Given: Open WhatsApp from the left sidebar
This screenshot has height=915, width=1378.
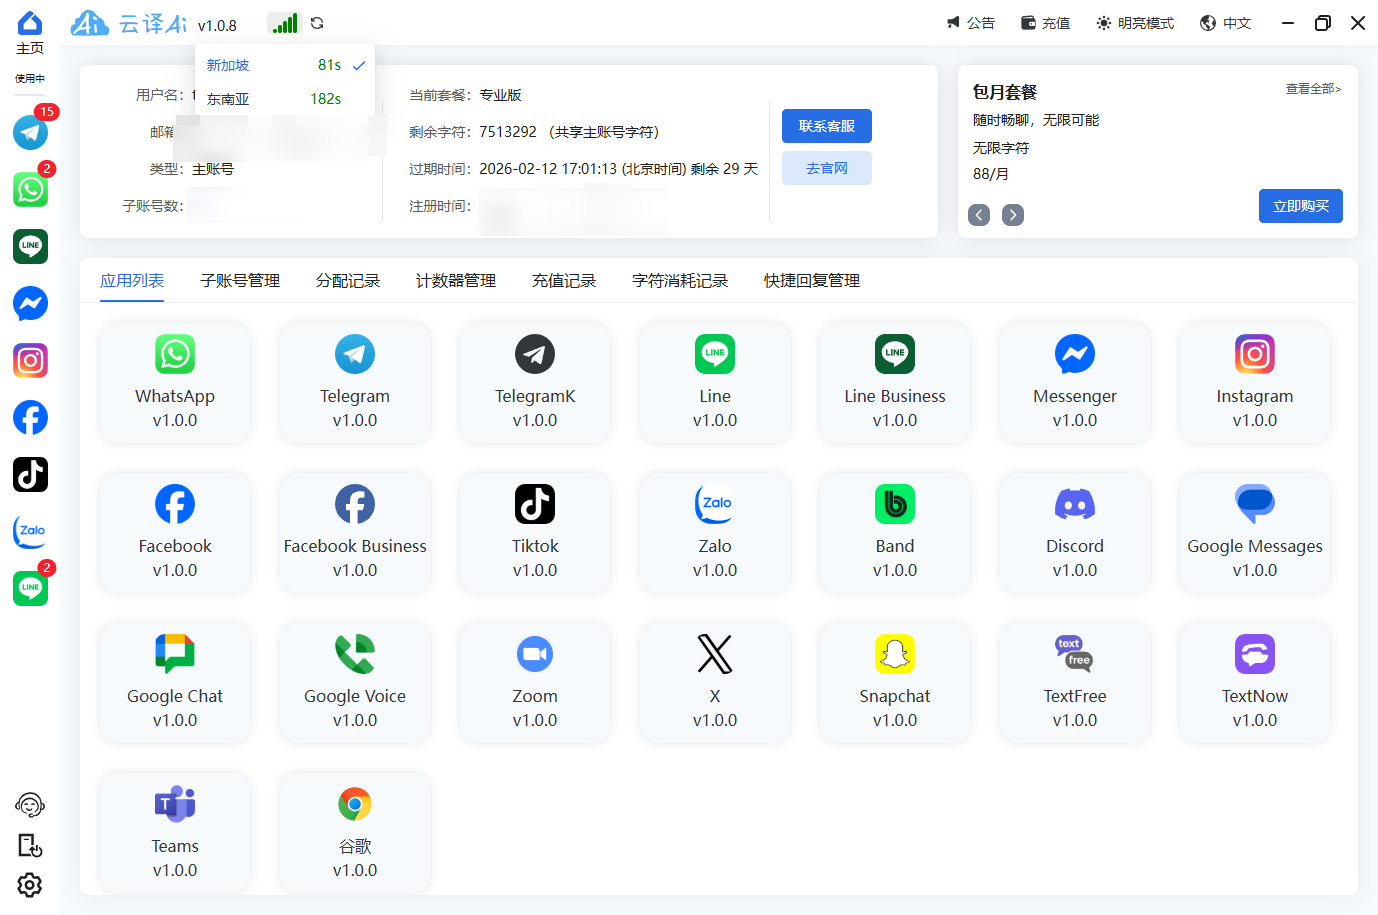Looking at the screenshot, I should (x=30, y=189).
